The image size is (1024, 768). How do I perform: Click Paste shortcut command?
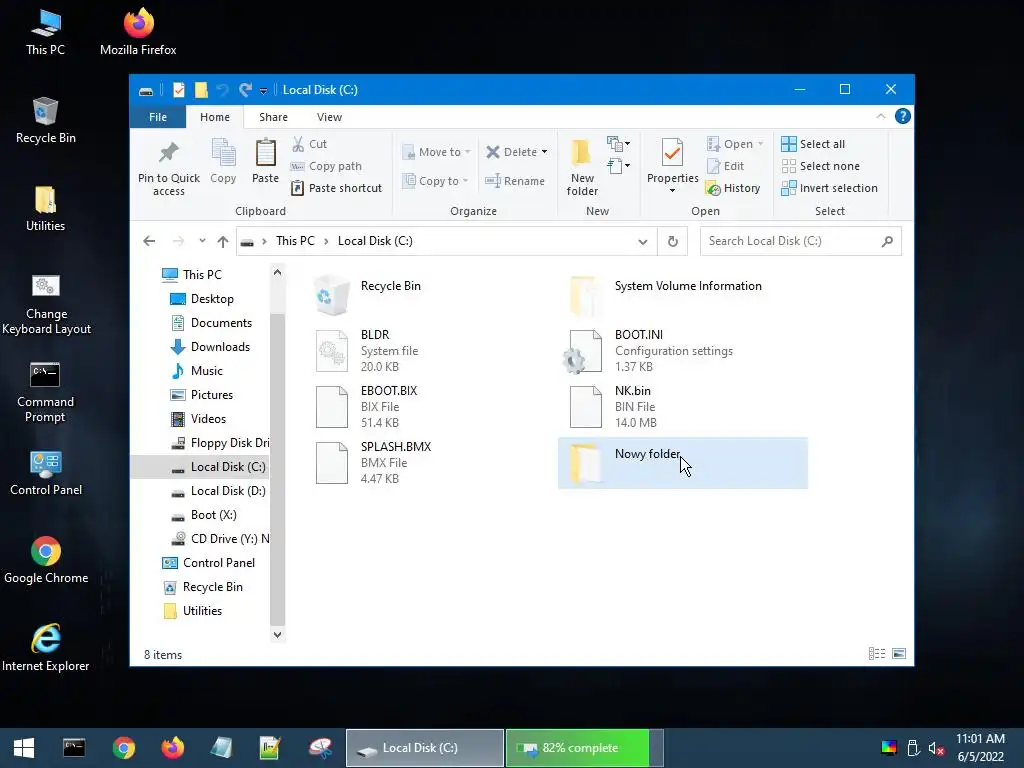[x=336, y=188]
